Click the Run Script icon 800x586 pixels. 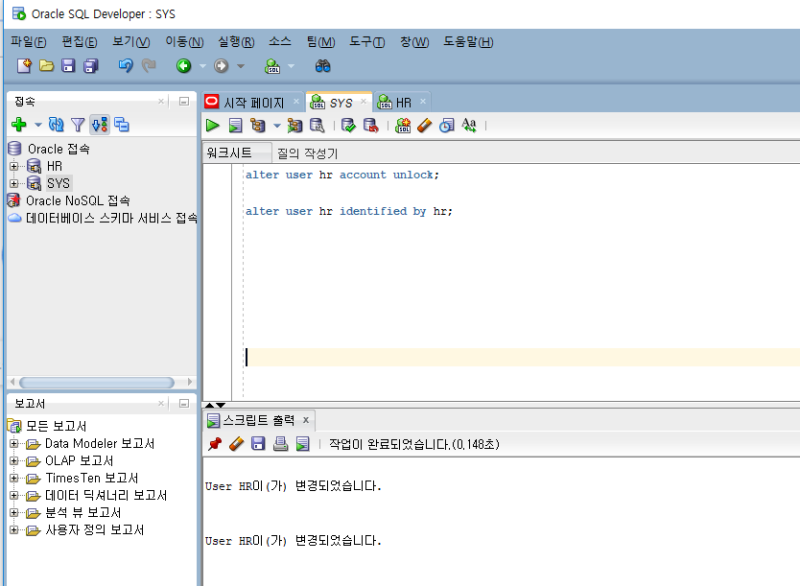(235, 125)
